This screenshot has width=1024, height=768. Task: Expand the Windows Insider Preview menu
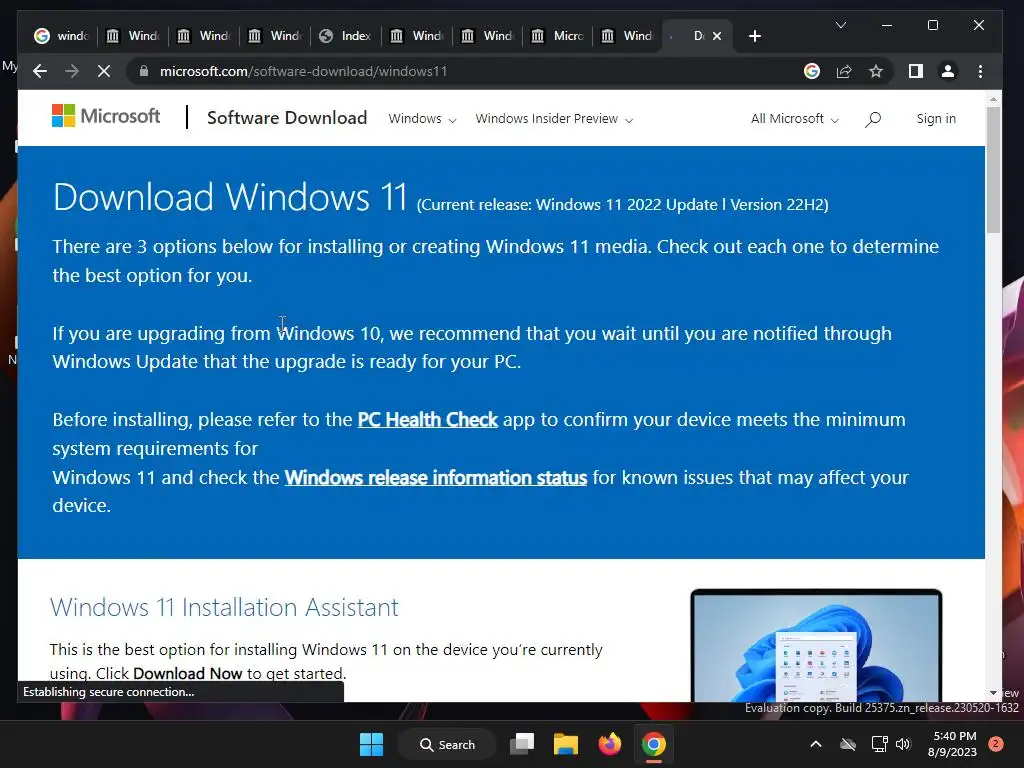554,119
